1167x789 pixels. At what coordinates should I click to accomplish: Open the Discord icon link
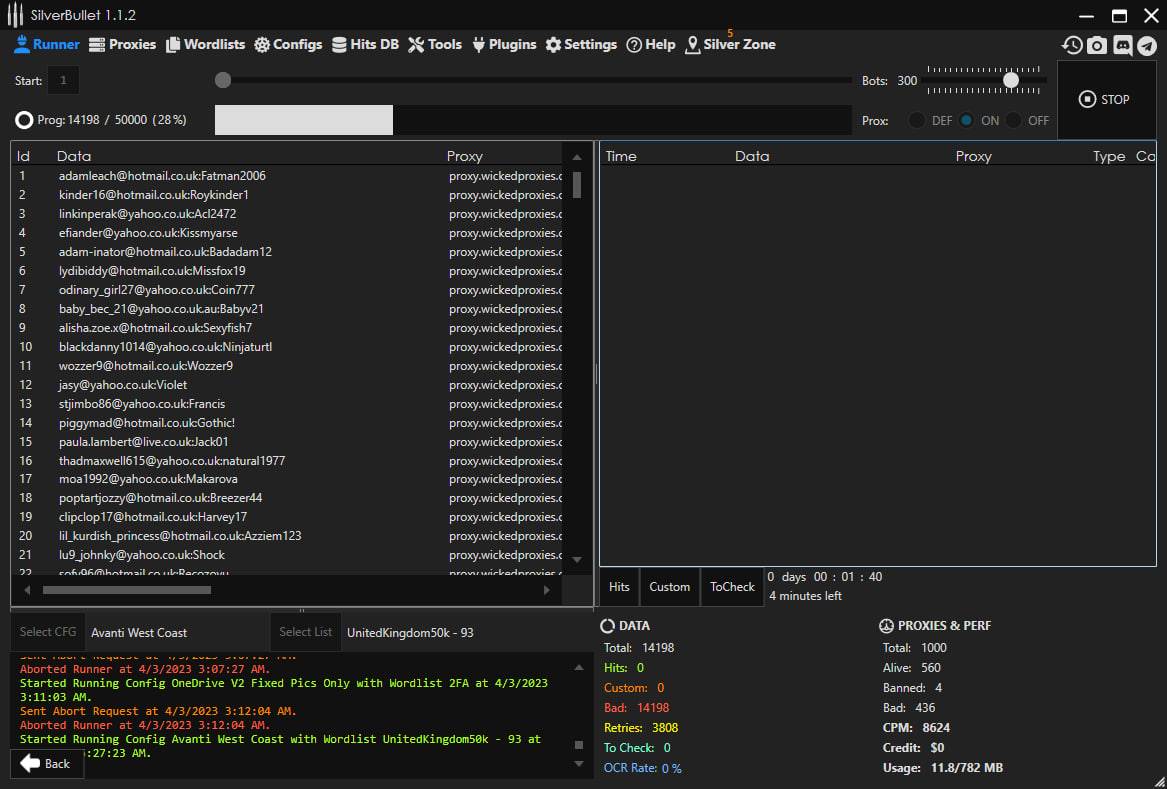[1122, 45]
